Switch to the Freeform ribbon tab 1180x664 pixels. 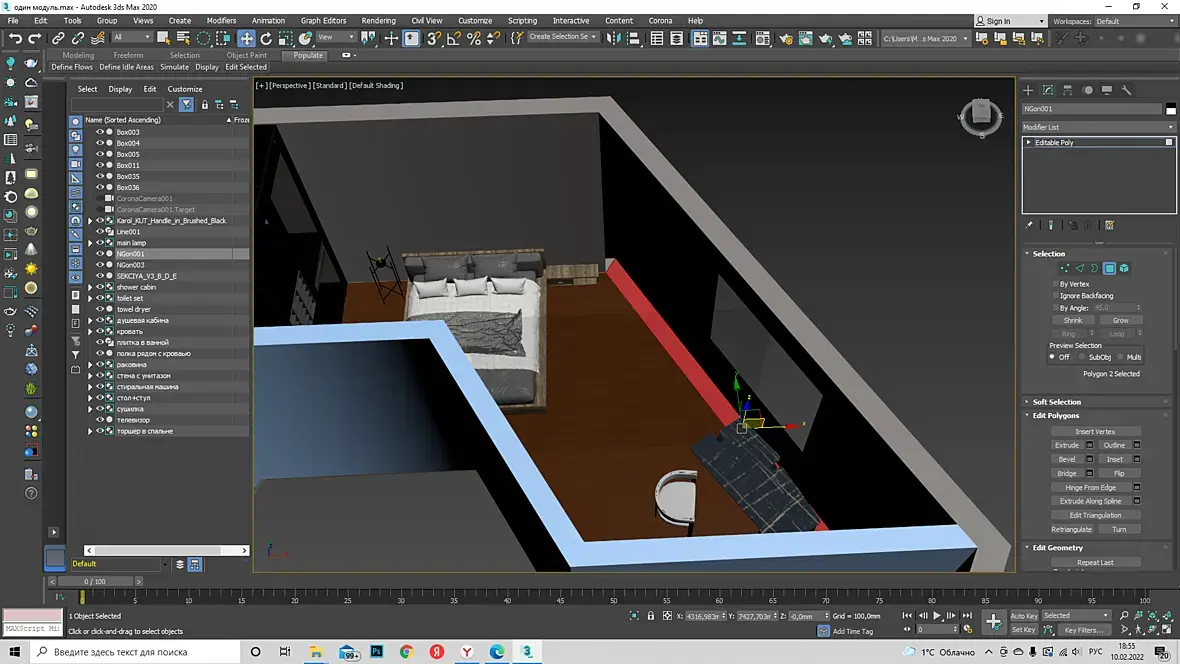click(x=128, y=55)
